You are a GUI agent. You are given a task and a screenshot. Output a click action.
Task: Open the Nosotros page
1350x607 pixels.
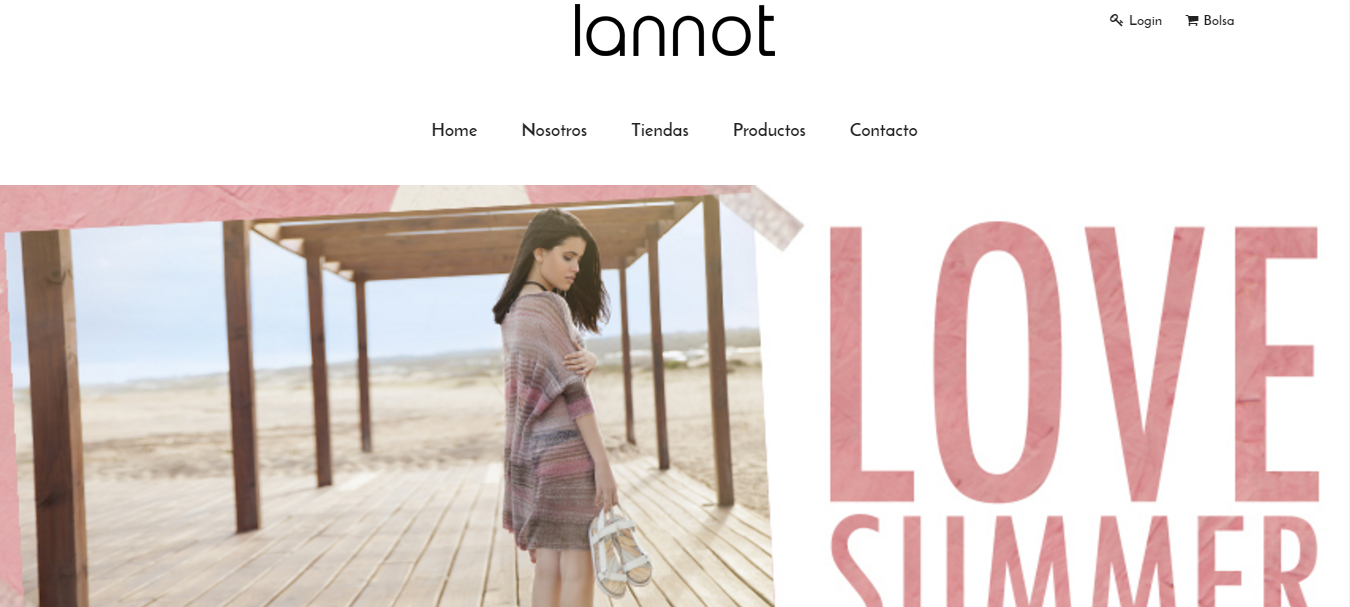point(554,130)
